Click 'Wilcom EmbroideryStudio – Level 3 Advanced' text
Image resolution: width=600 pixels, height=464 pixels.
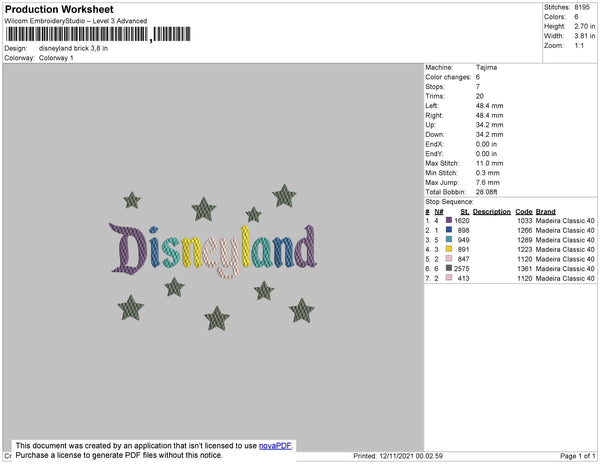point(76,21)
